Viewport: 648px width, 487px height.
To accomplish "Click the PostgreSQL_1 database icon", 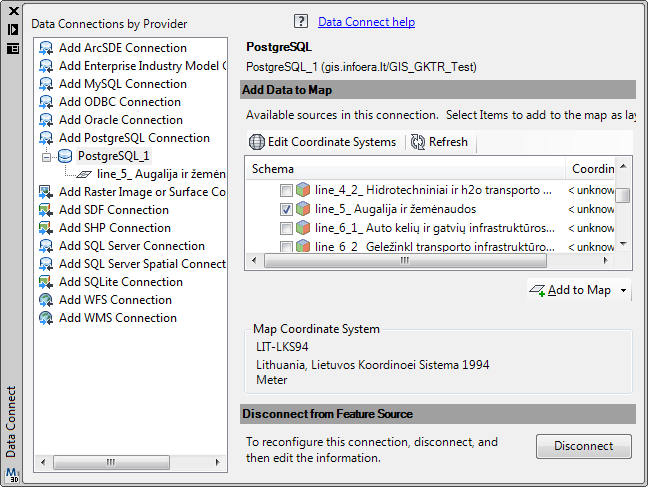I will point(65,156).
